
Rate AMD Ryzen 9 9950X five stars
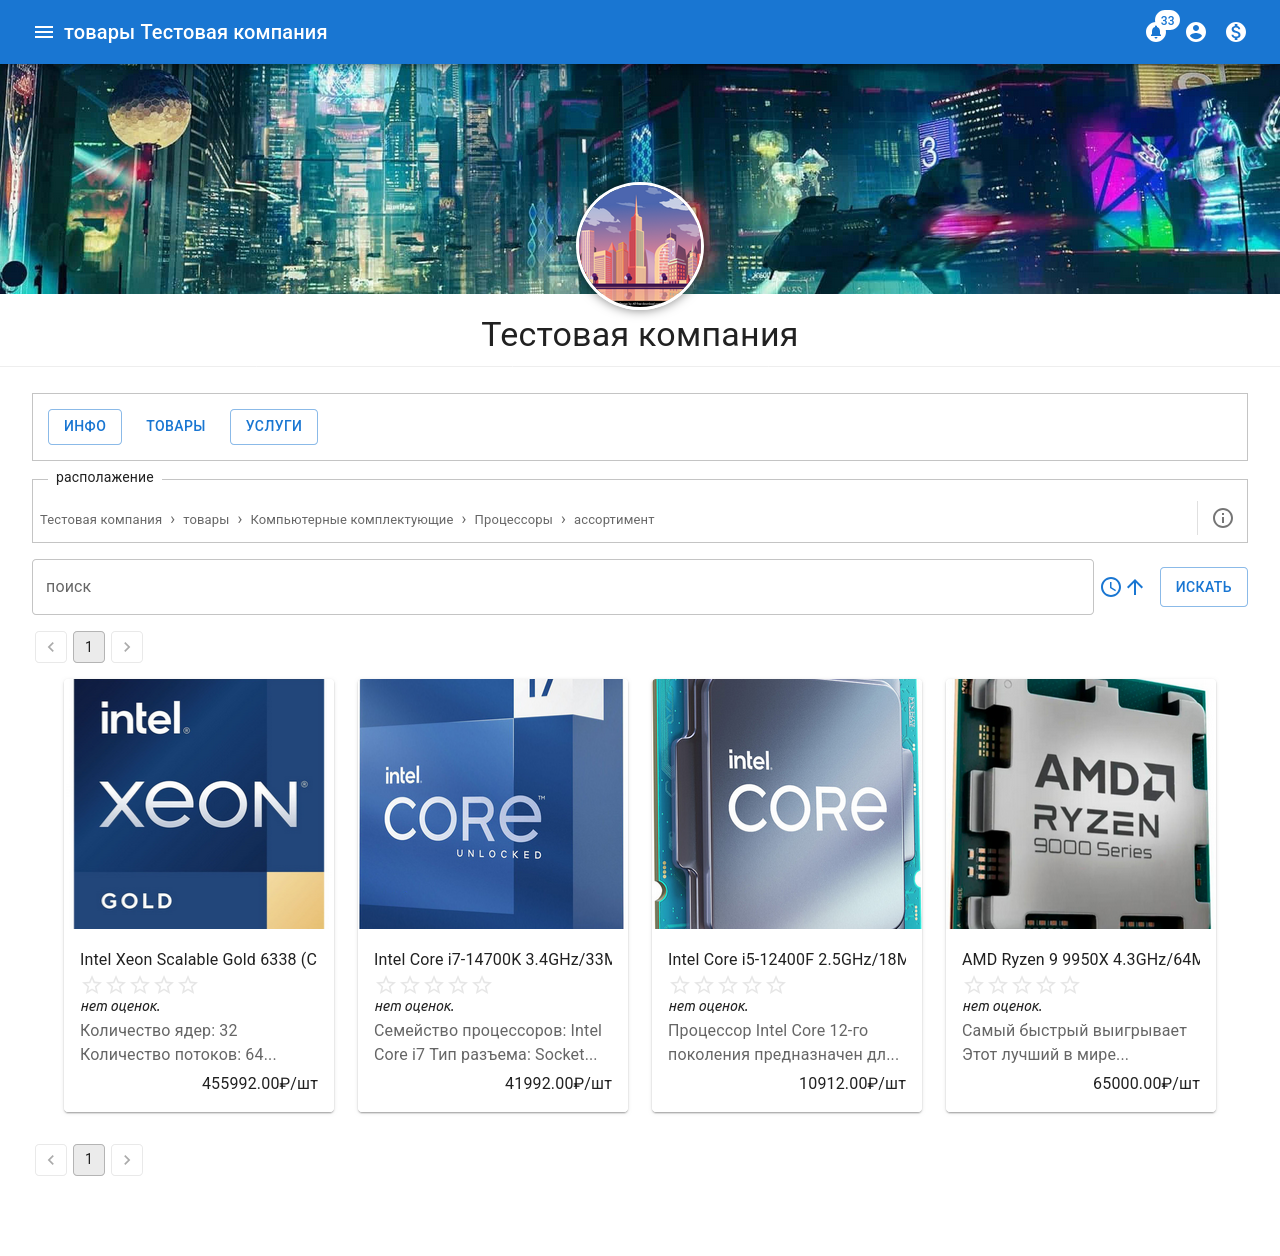(1070, 985)
